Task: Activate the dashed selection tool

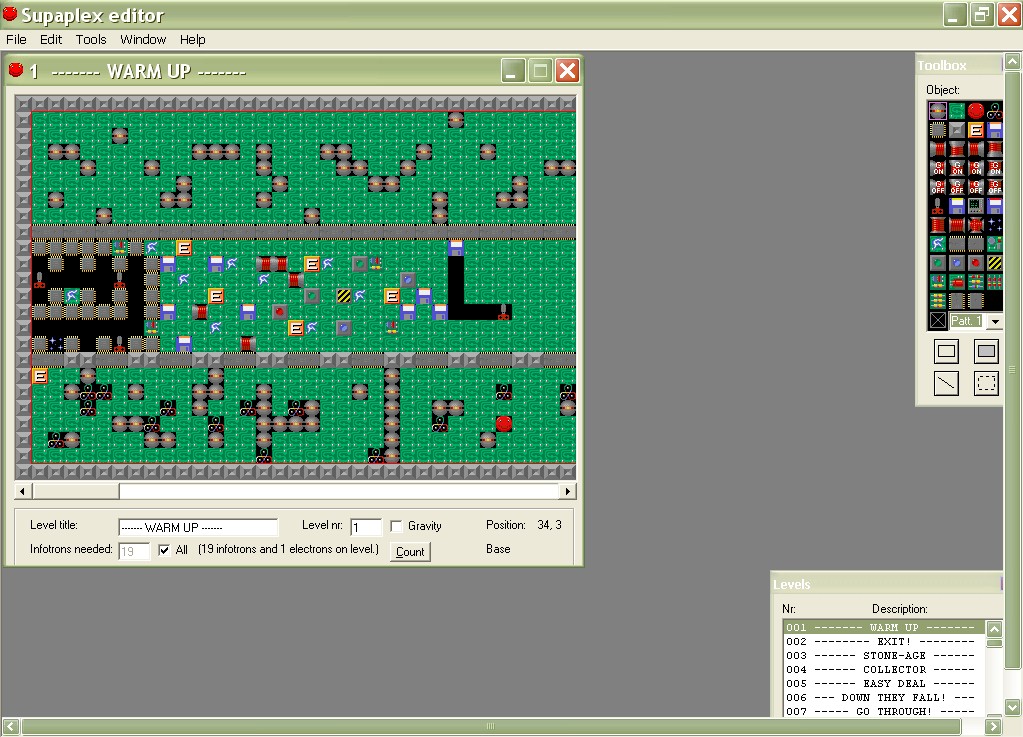Action: coord(986,384)
